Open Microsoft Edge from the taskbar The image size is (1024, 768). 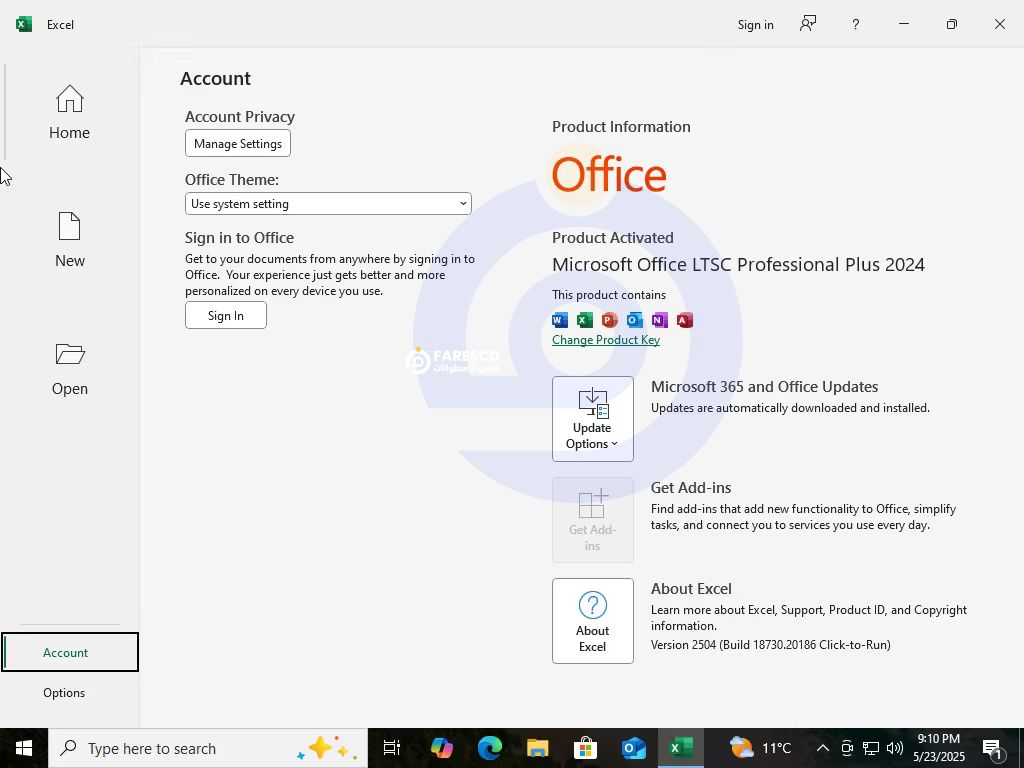pos(489,748)
